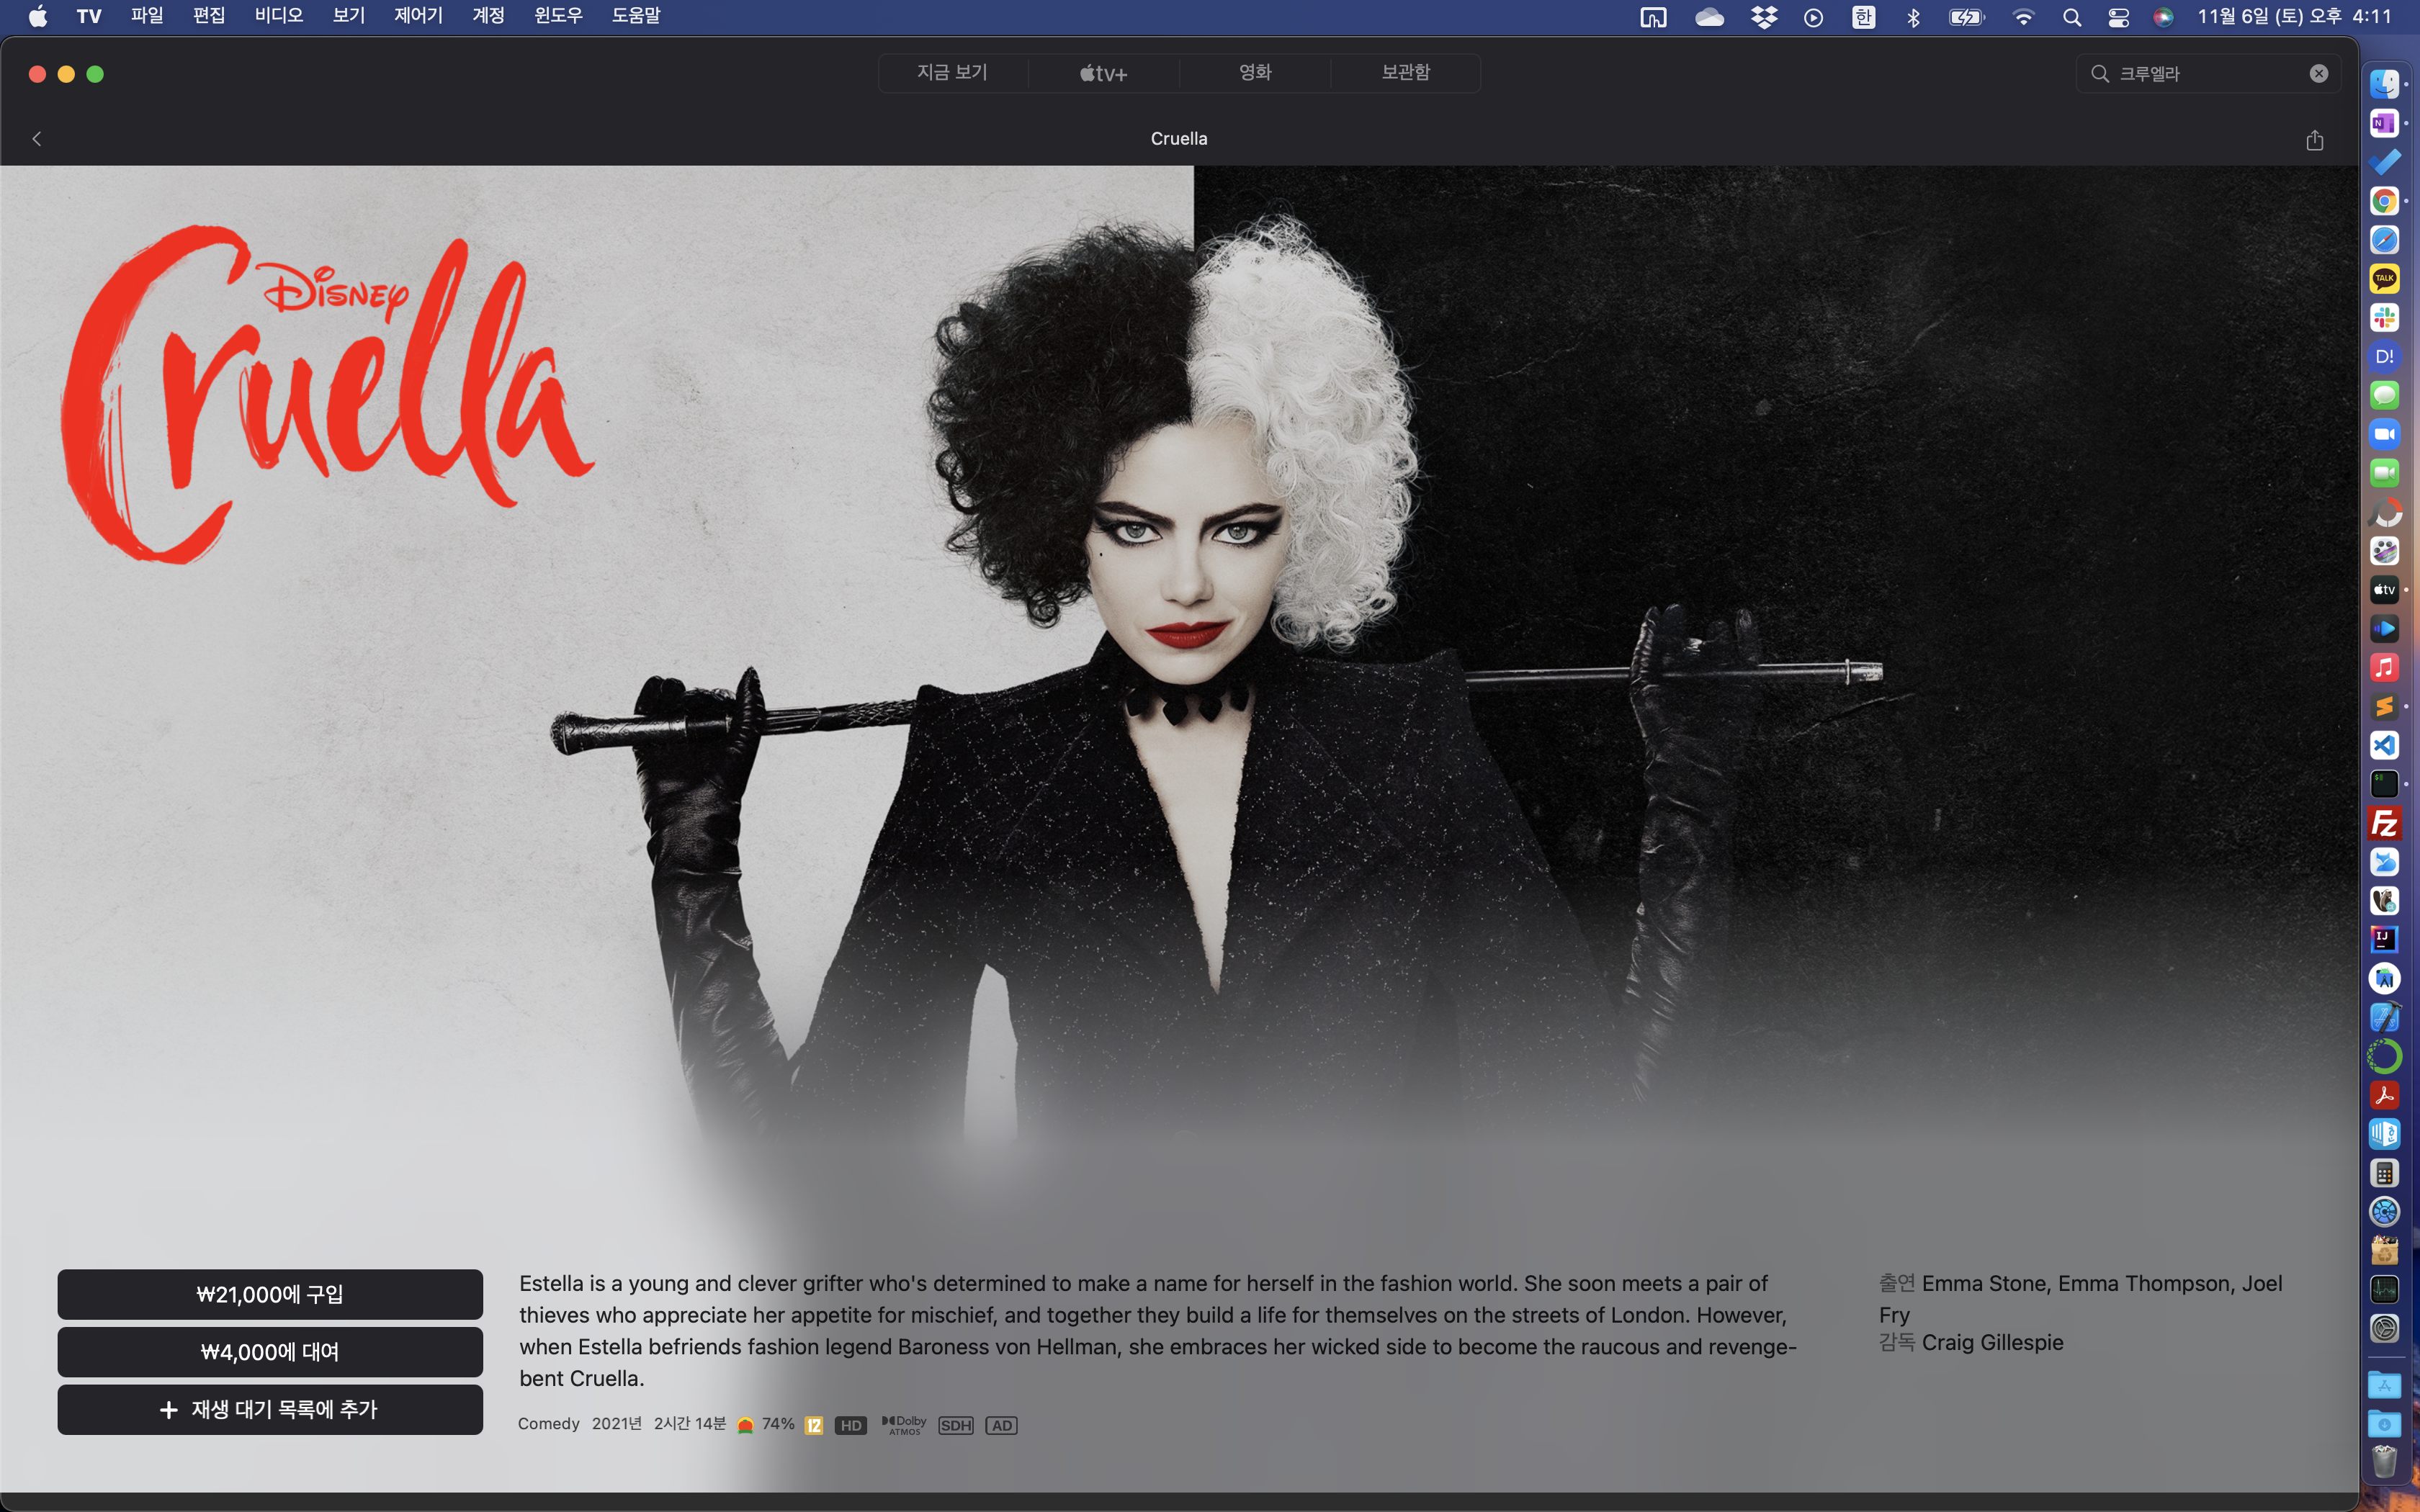Click the search field containing 크루엘라
Image resolution: width=2420 pixels, height=1512 pixels.
click(x=2208, y=74)
